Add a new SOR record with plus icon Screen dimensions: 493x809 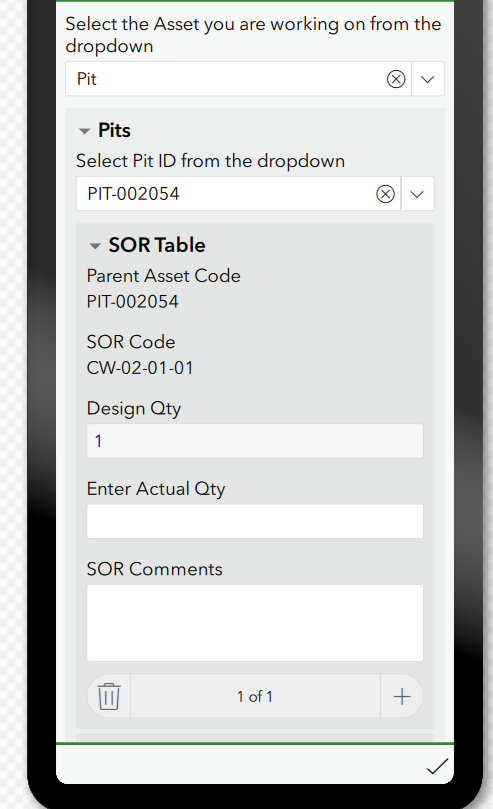point(402,696)
